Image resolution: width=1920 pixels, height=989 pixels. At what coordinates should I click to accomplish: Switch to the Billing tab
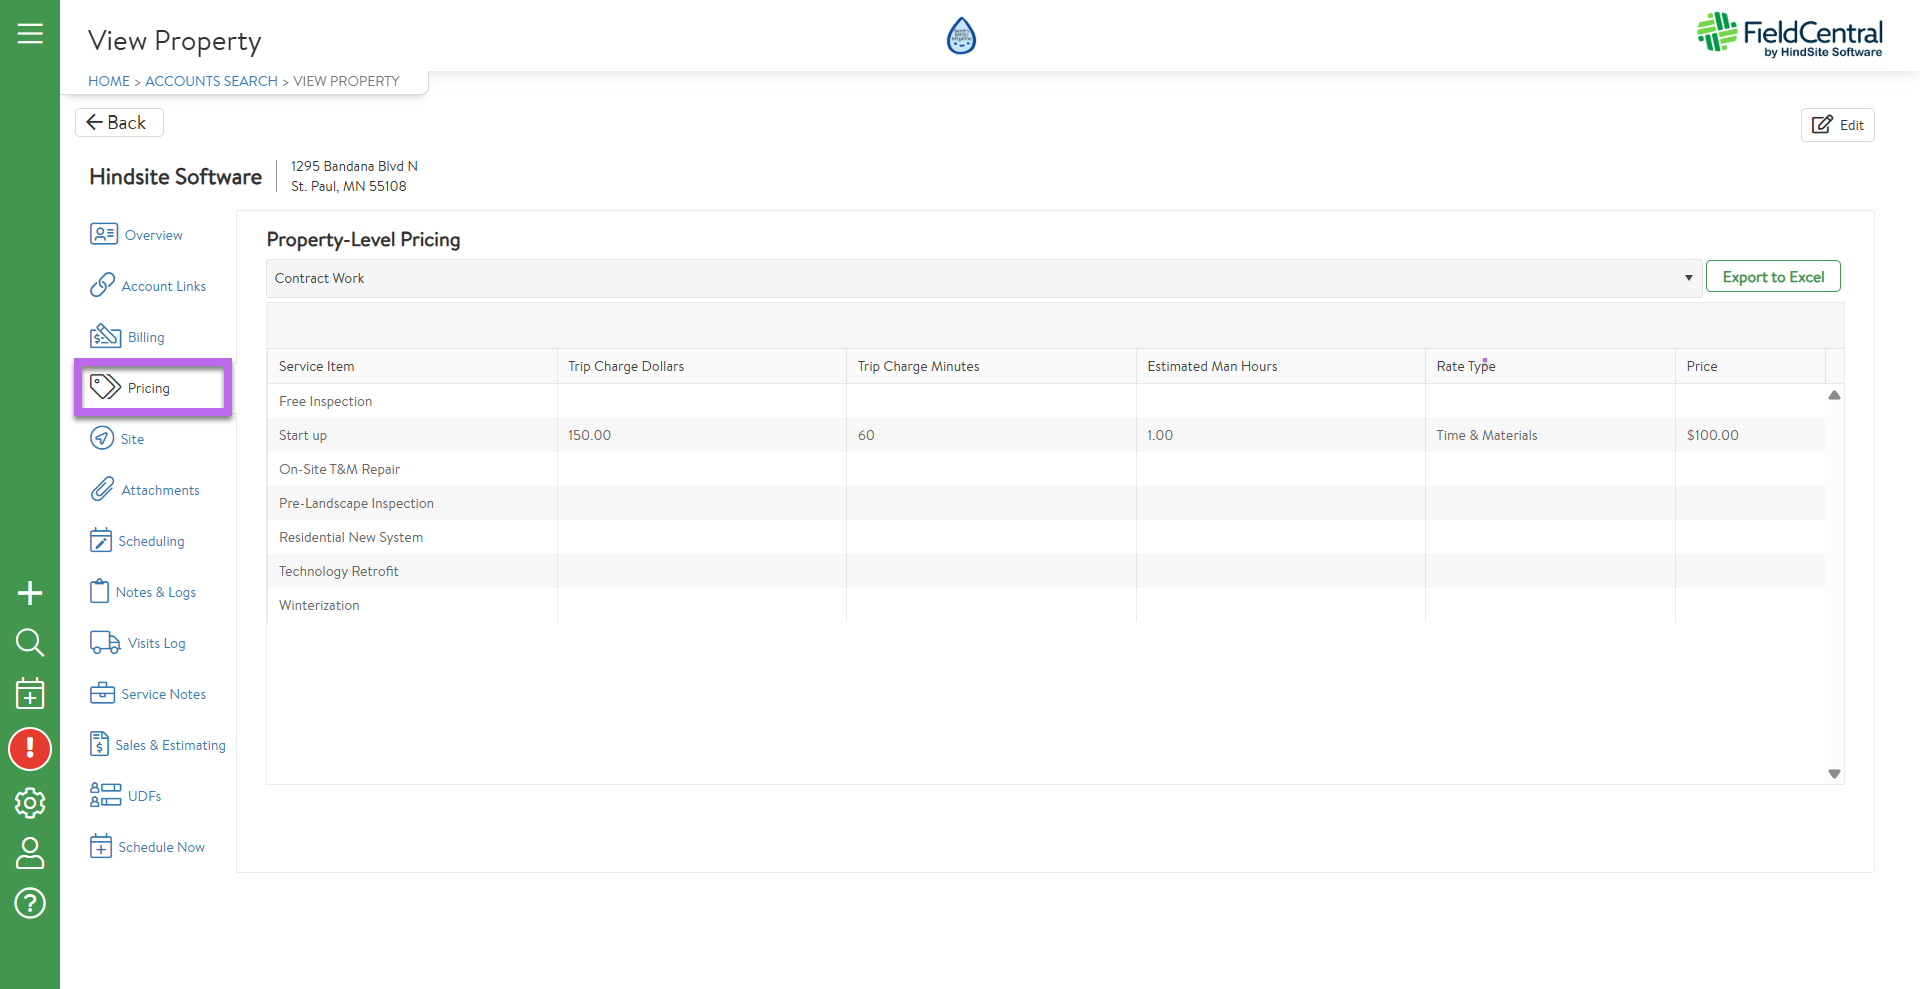128,337
